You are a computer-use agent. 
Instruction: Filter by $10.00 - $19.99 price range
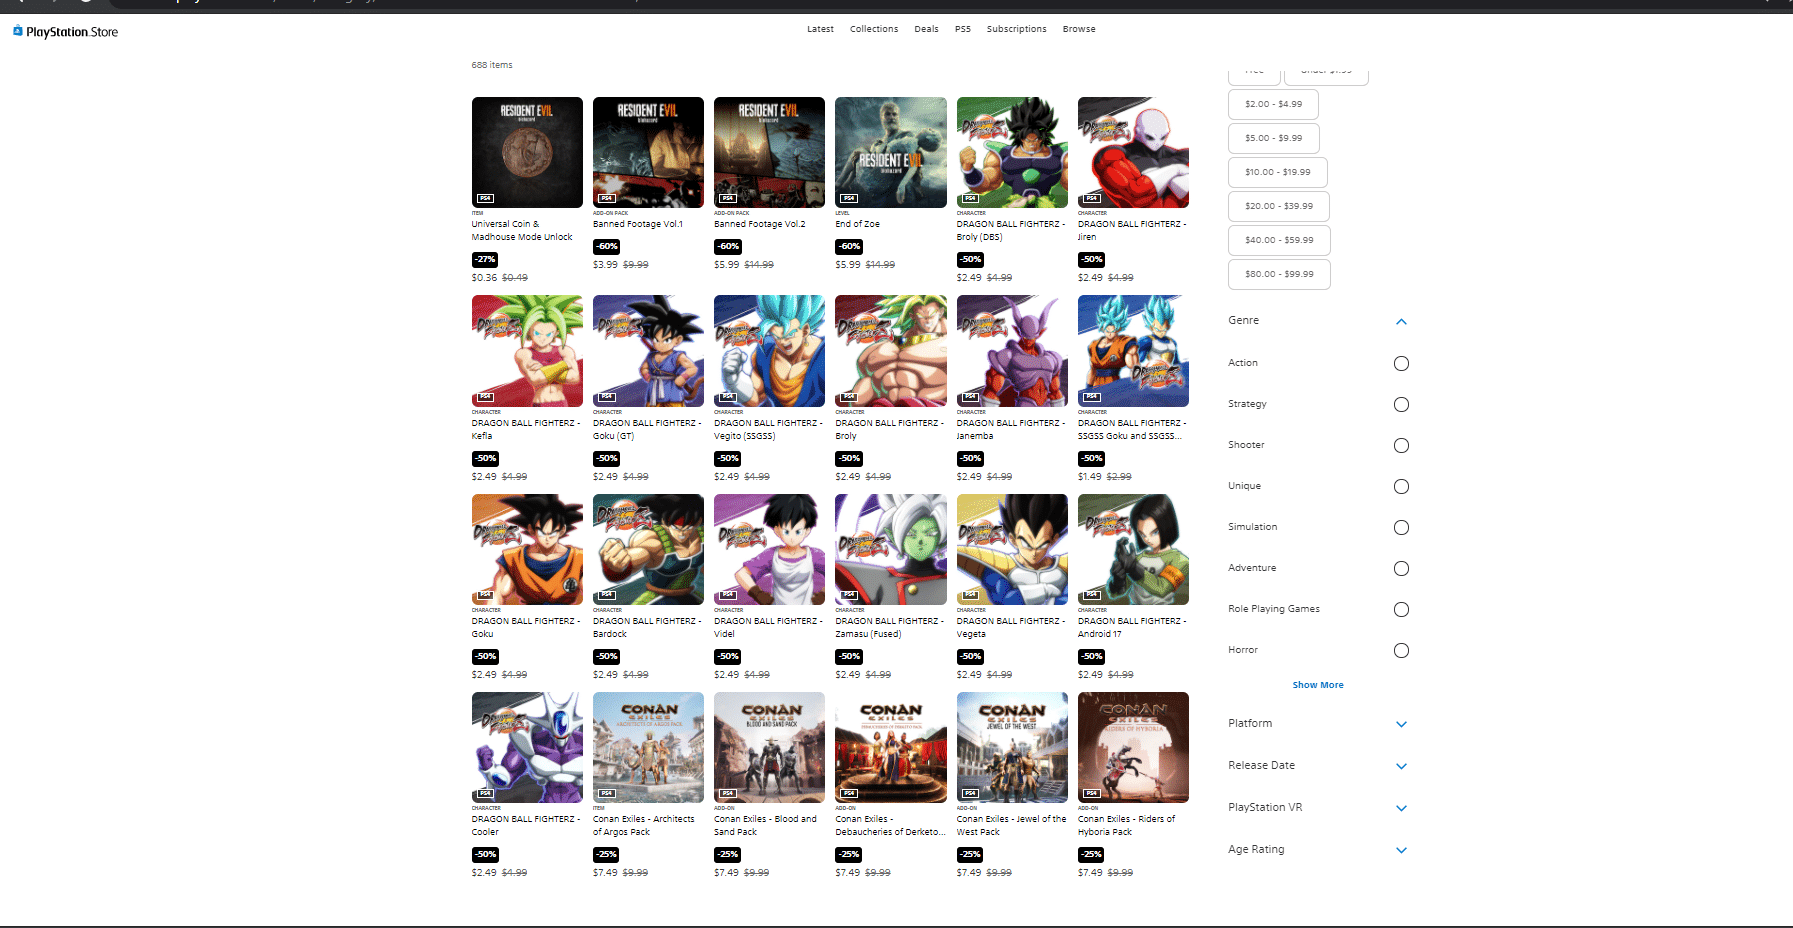[x=1277, y=172]
